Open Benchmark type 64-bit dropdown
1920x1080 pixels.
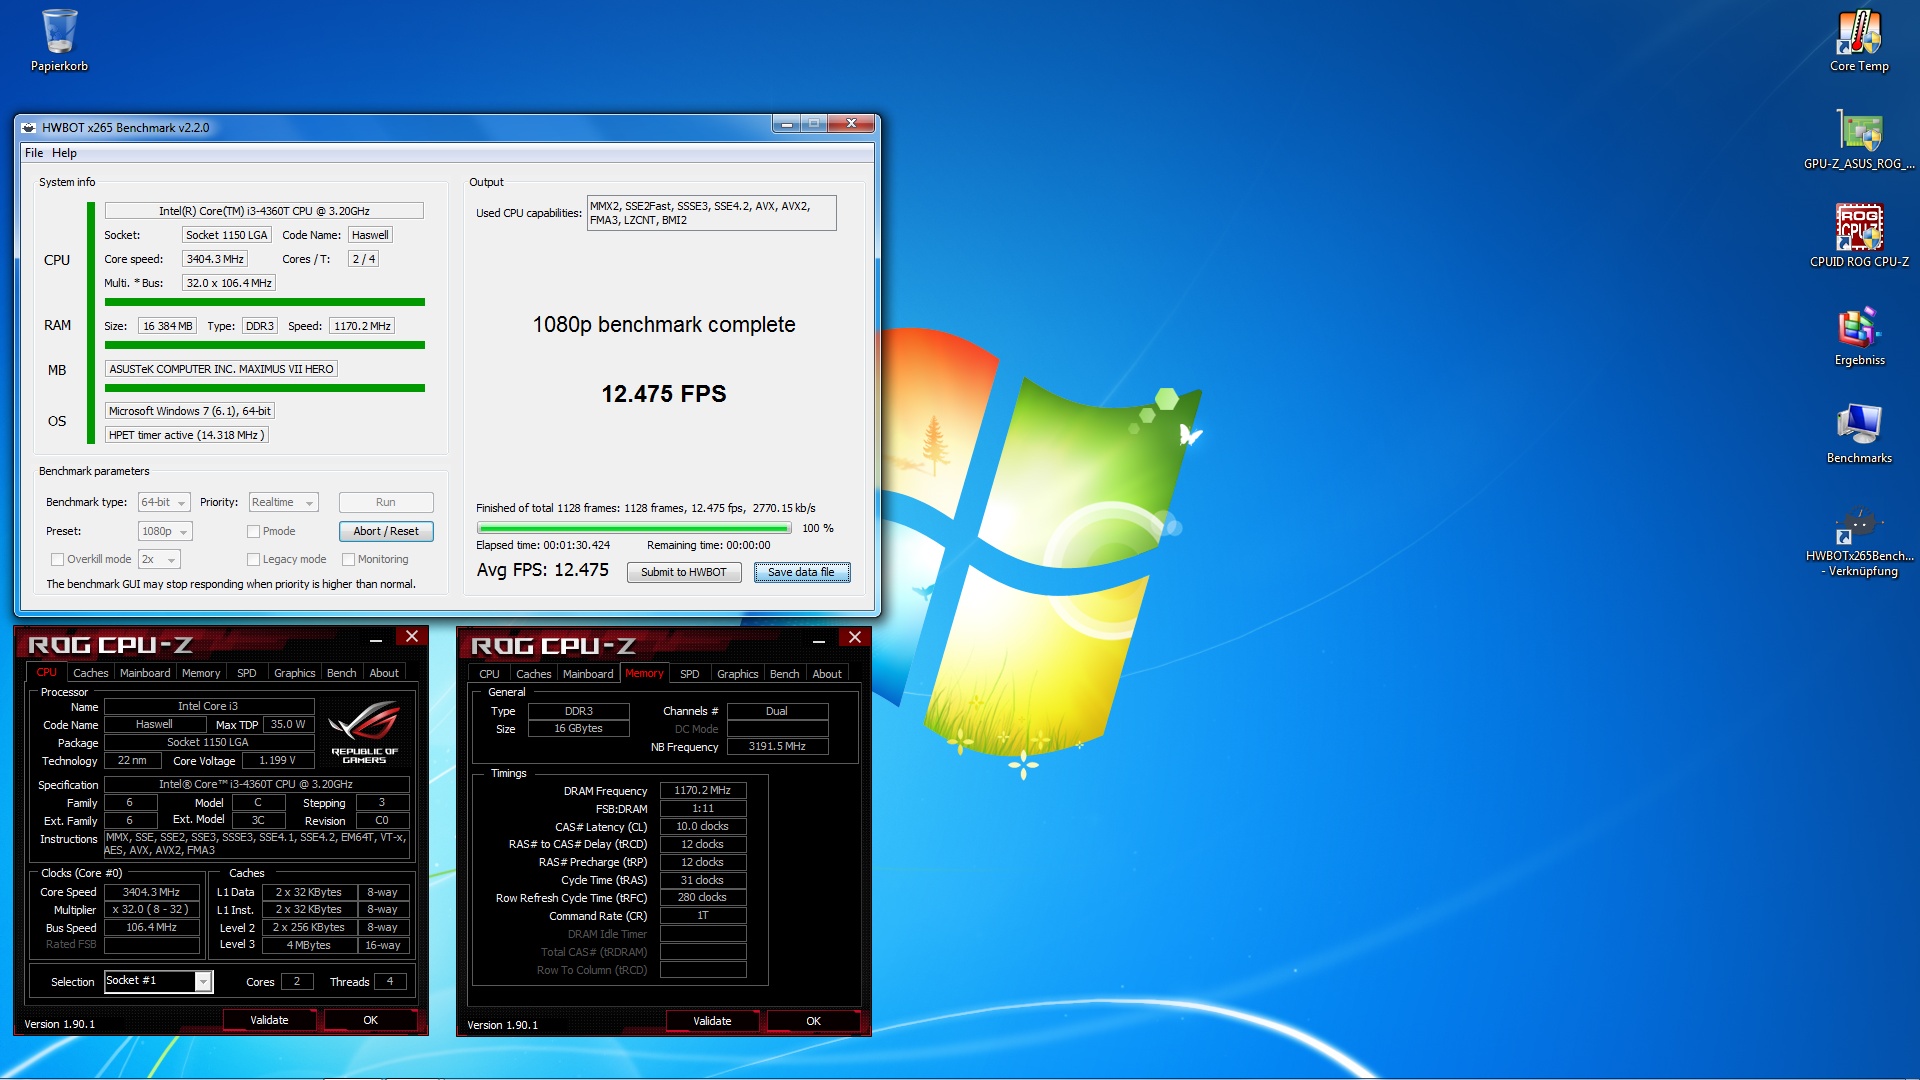coord(164,502)
